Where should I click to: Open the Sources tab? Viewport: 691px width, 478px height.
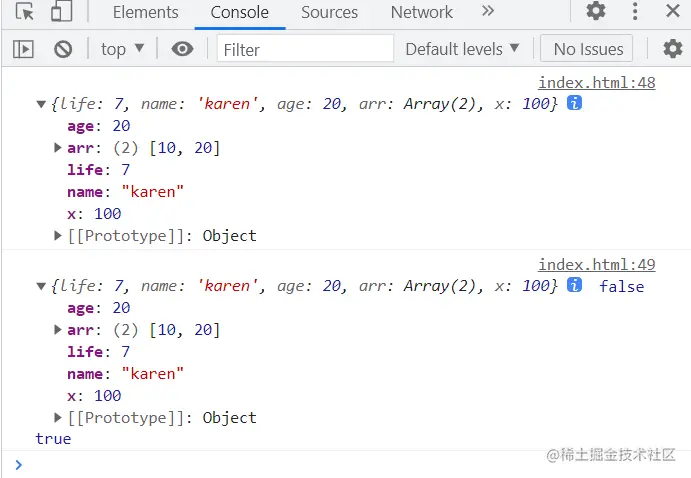[x=329, y=12]
